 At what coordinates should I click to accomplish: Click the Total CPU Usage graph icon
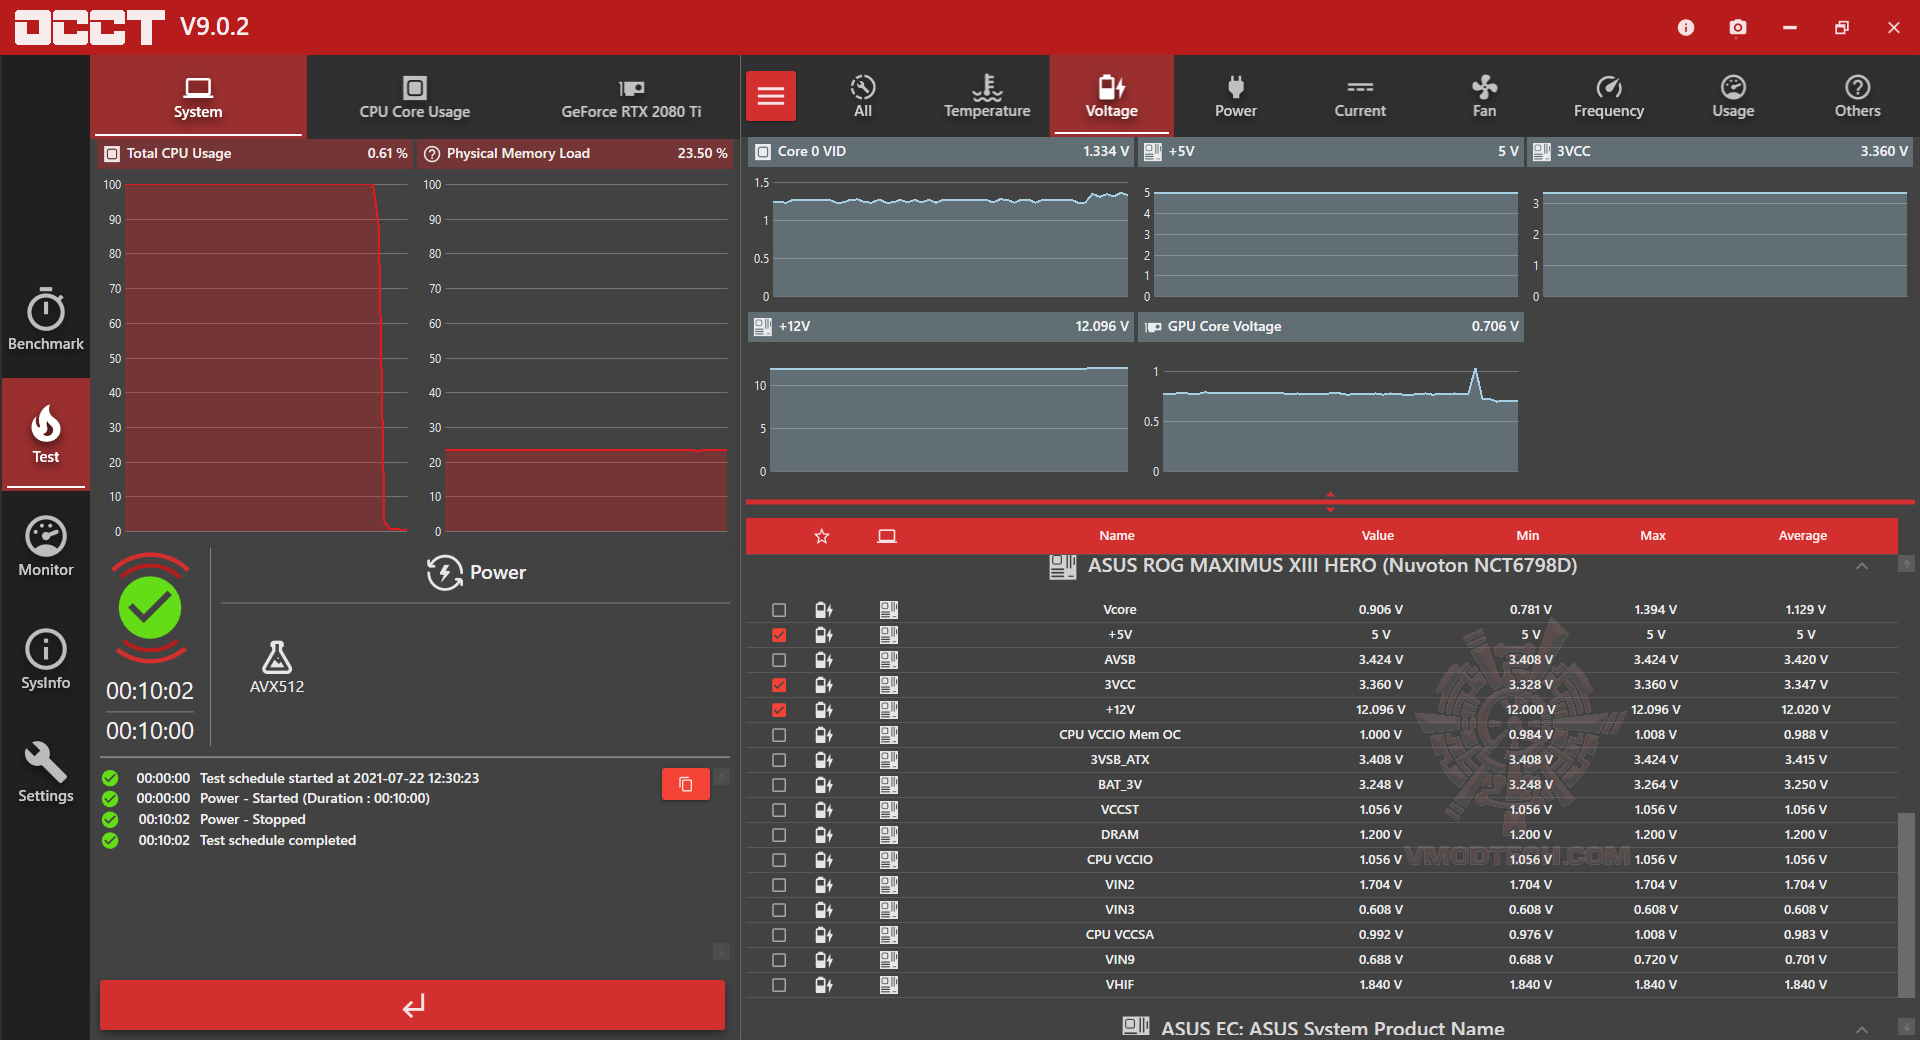pos(112,154)
